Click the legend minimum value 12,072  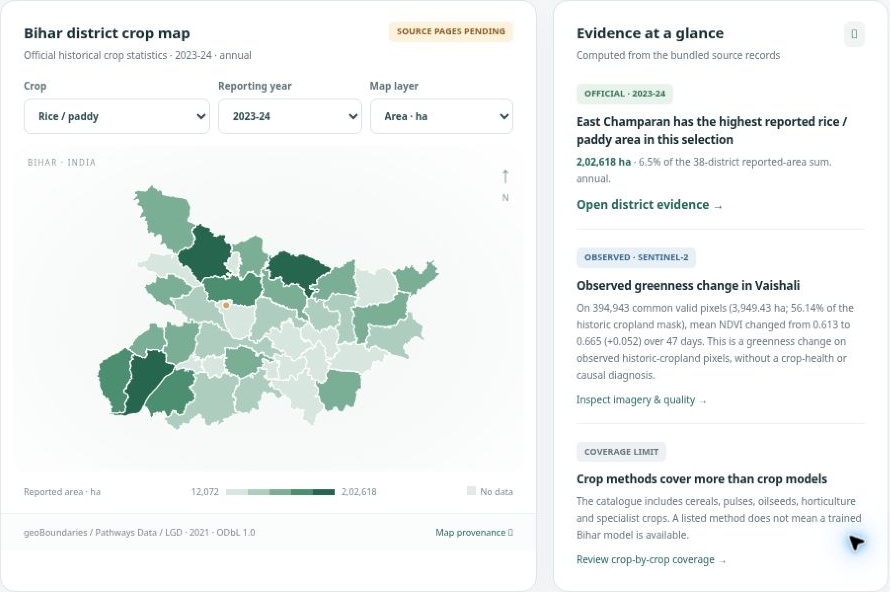(x=205, y=492)
